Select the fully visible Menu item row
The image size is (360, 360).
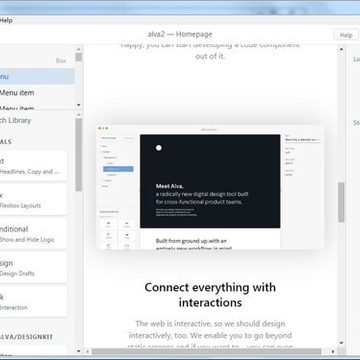37,93
